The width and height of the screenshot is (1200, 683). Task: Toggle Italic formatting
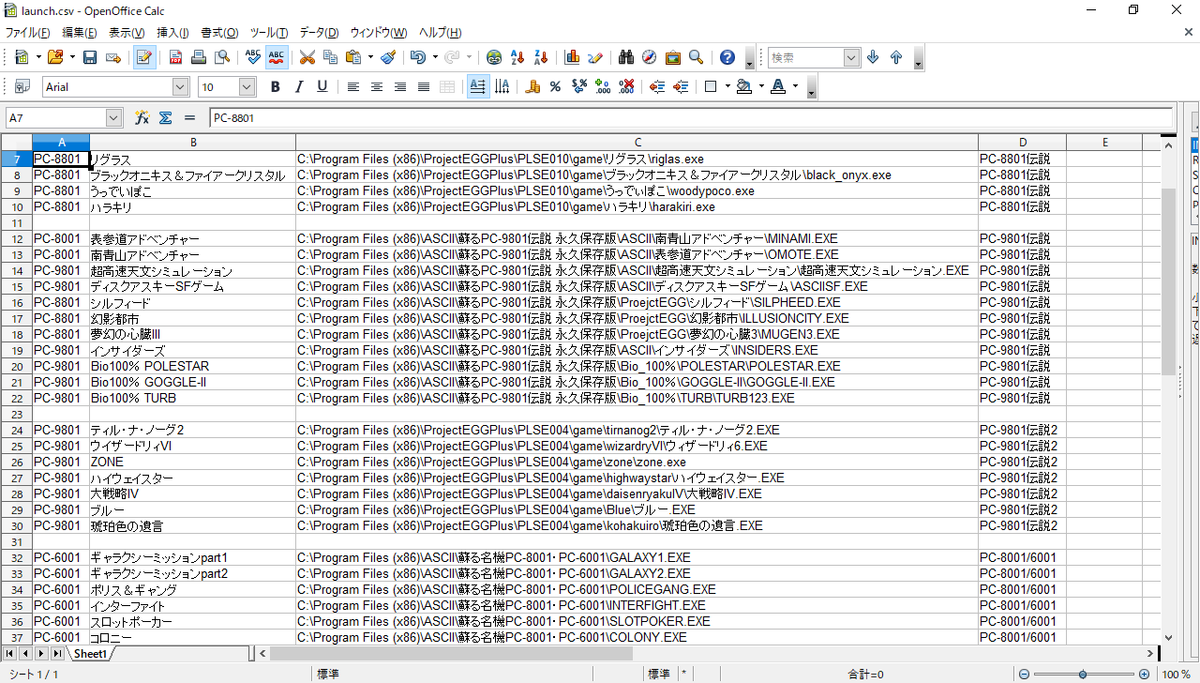pyautogui.click(x=298, y=87)
